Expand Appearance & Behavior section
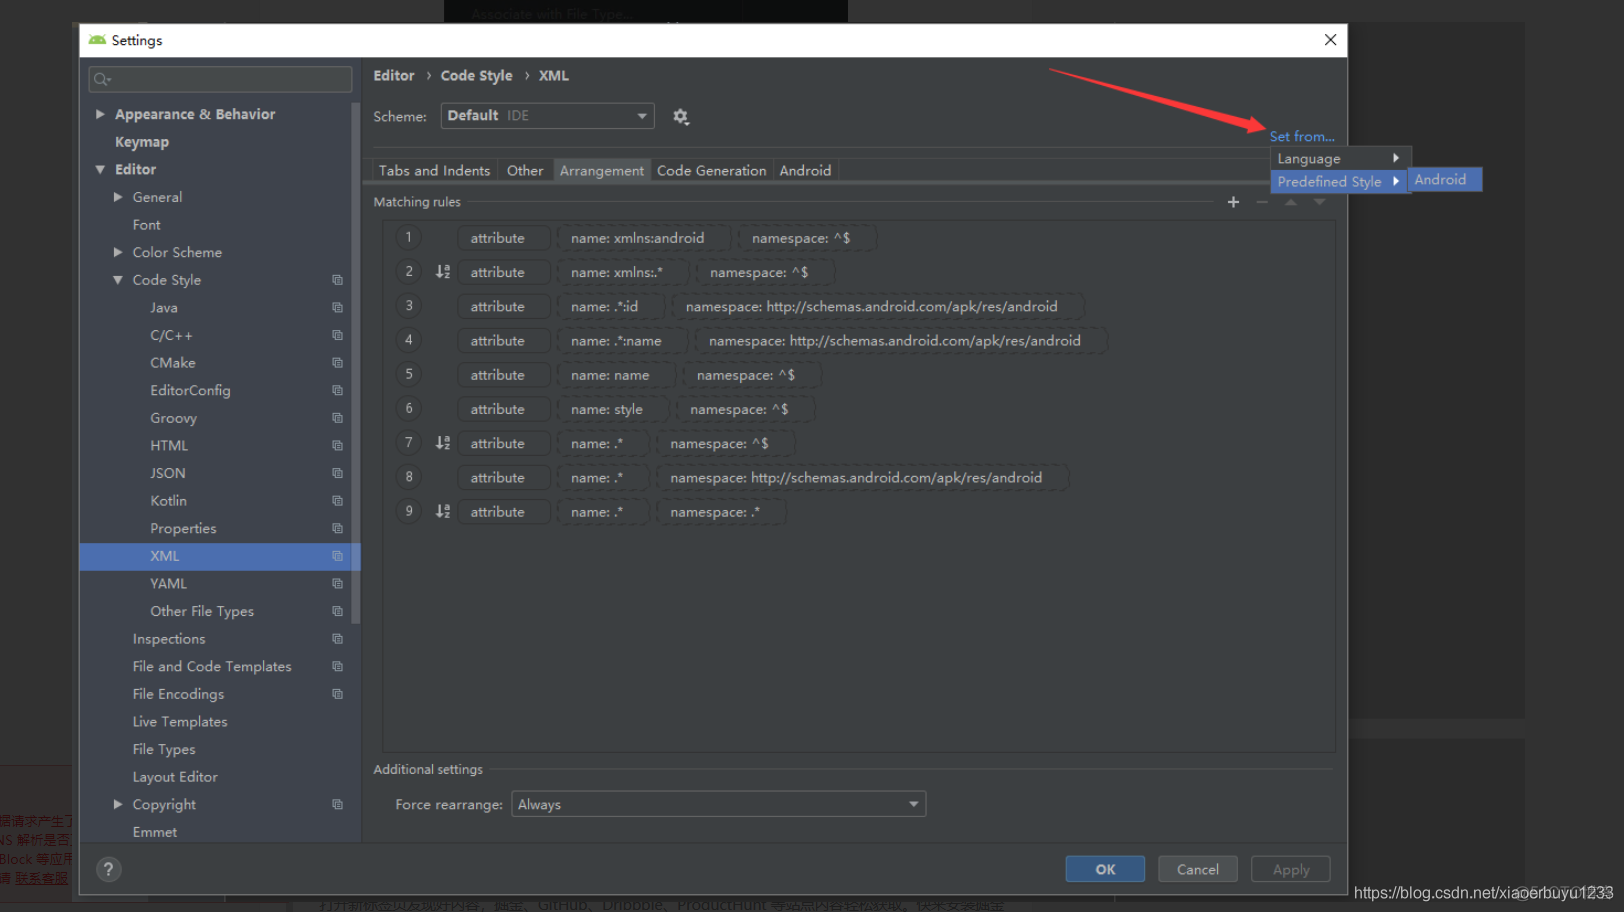The width and height of the screenshot is (1624, 912). [x=100, y=114]
